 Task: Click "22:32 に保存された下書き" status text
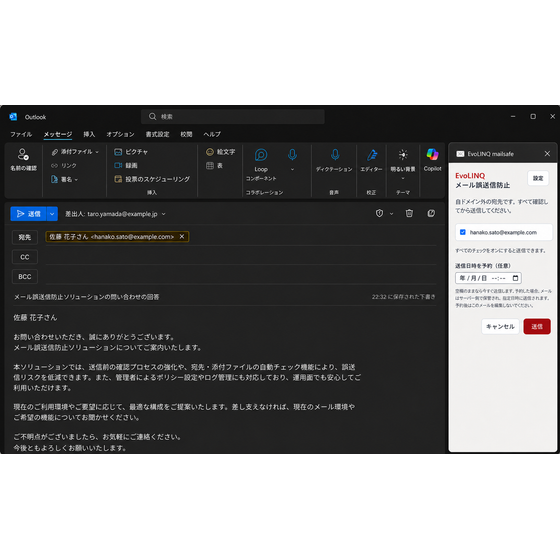click(404, 297)
